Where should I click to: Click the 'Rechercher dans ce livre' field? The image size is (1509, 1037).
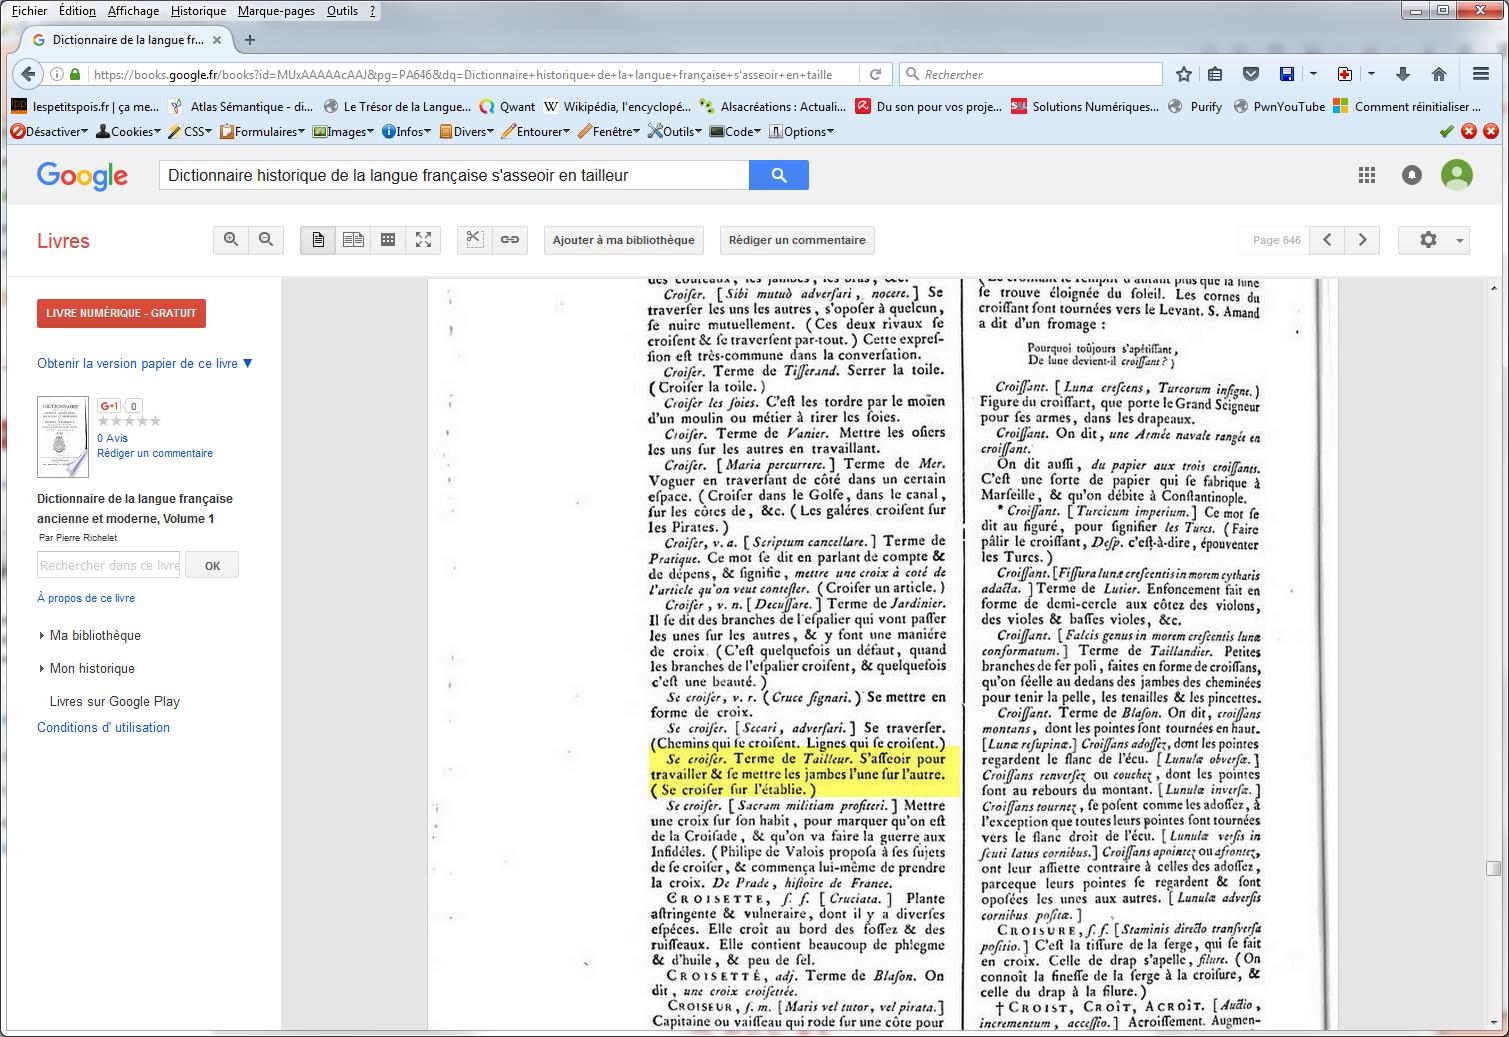click(x=109, y=565)
